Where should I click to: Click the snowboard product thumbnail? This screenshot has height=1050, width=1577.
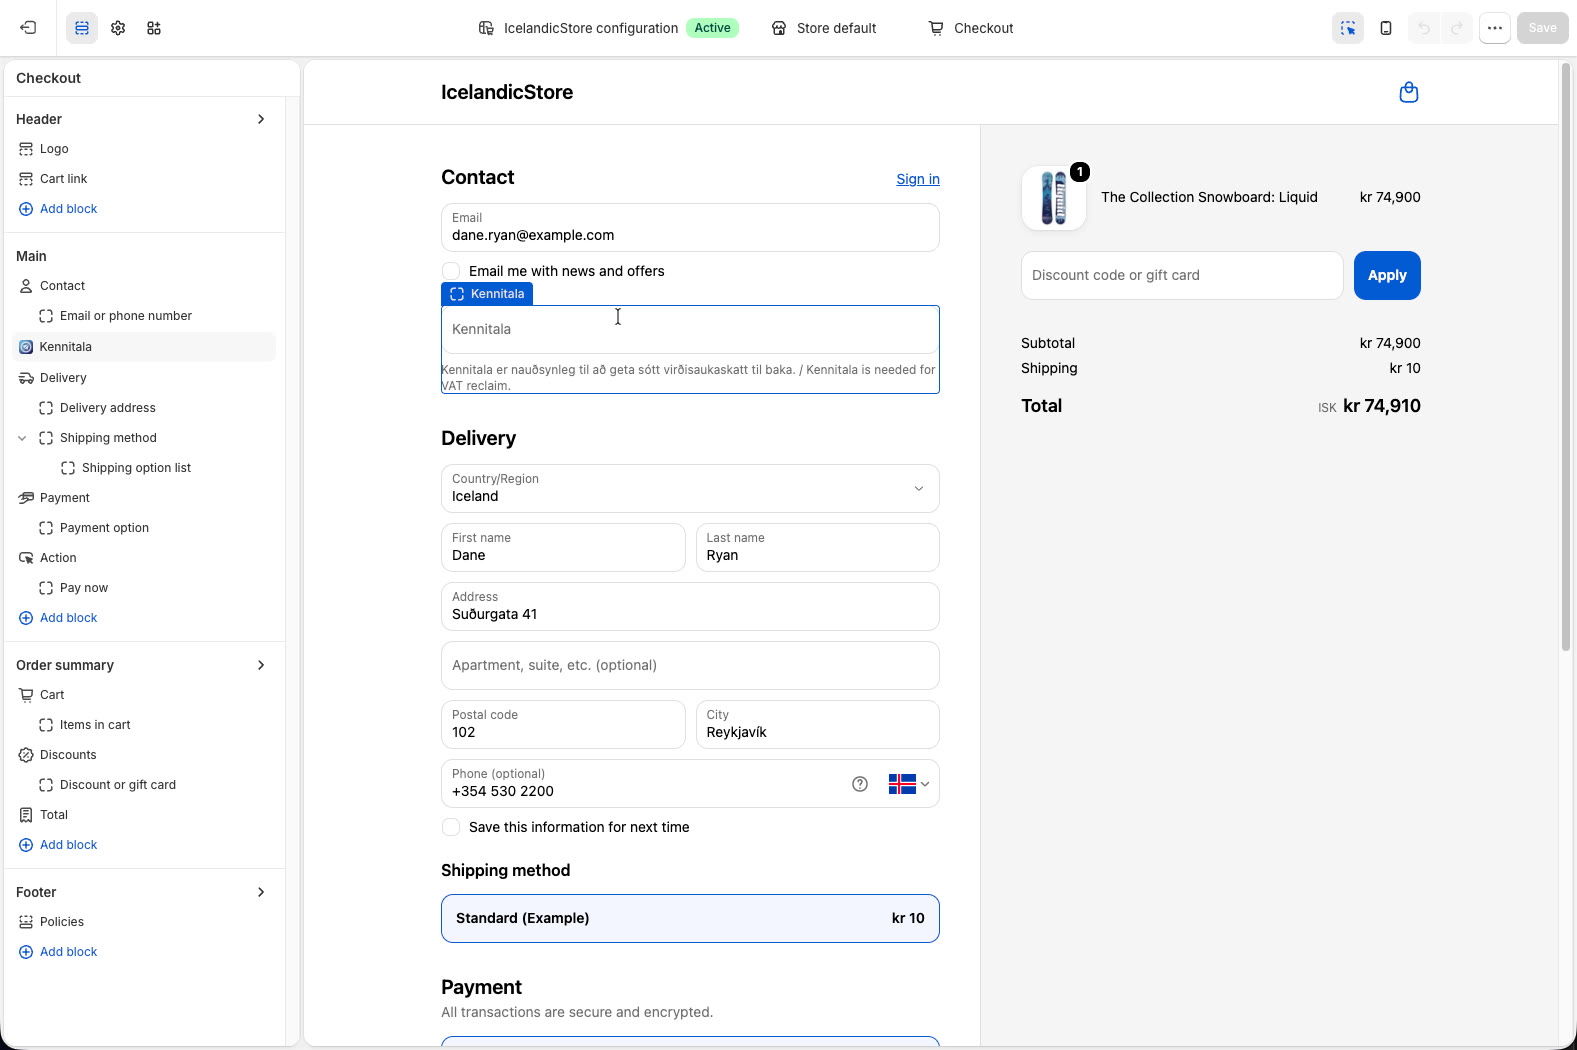(x=1054, y=198)
